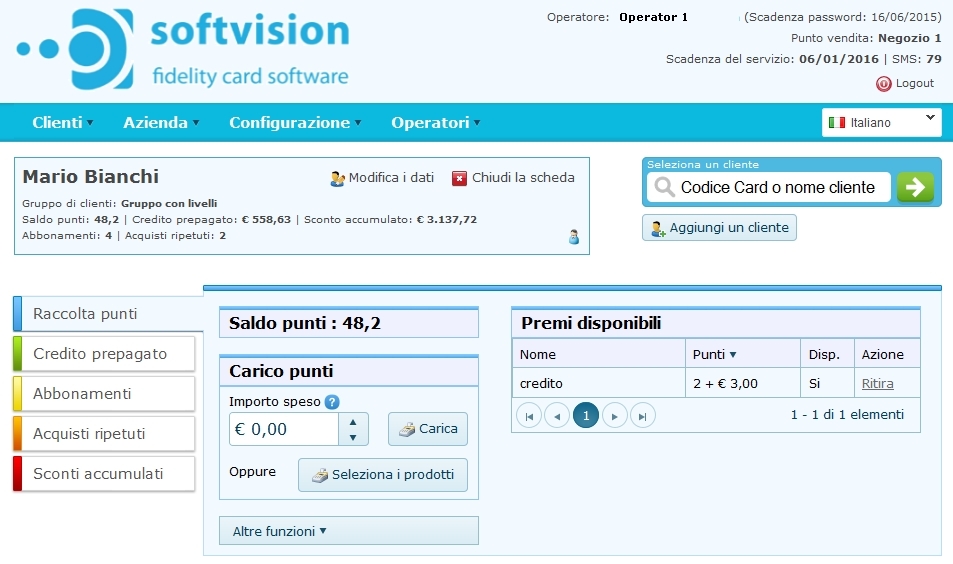Click the small customer figure icon in Mario Bianchi card

point(574,237)
